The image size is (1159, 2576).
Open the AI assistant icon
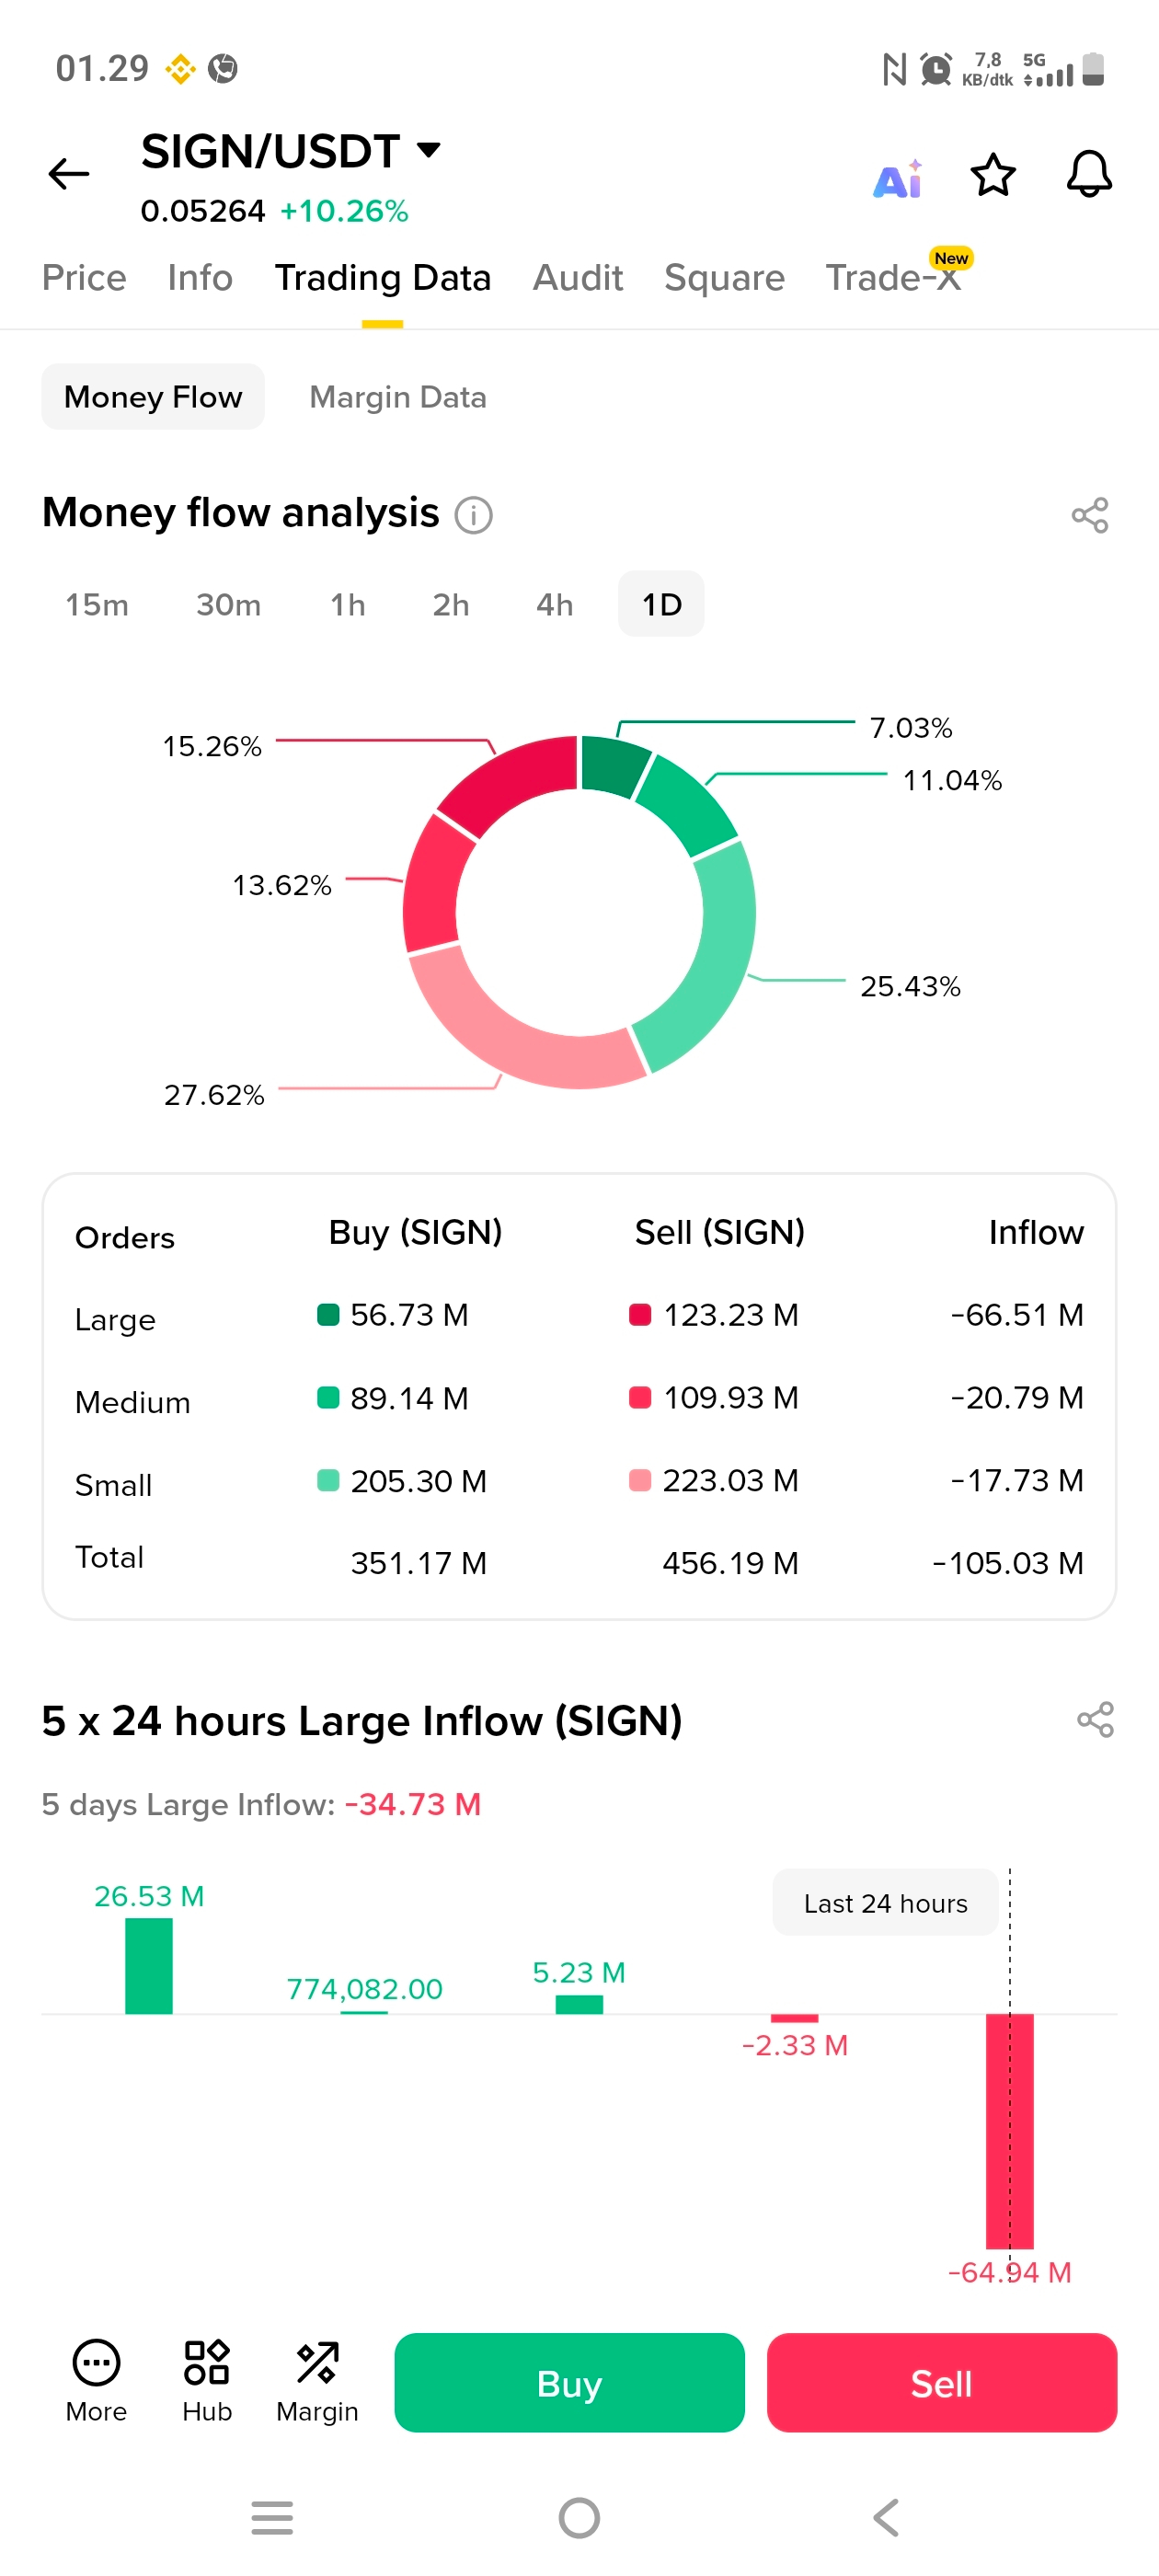tap(897, 179)
